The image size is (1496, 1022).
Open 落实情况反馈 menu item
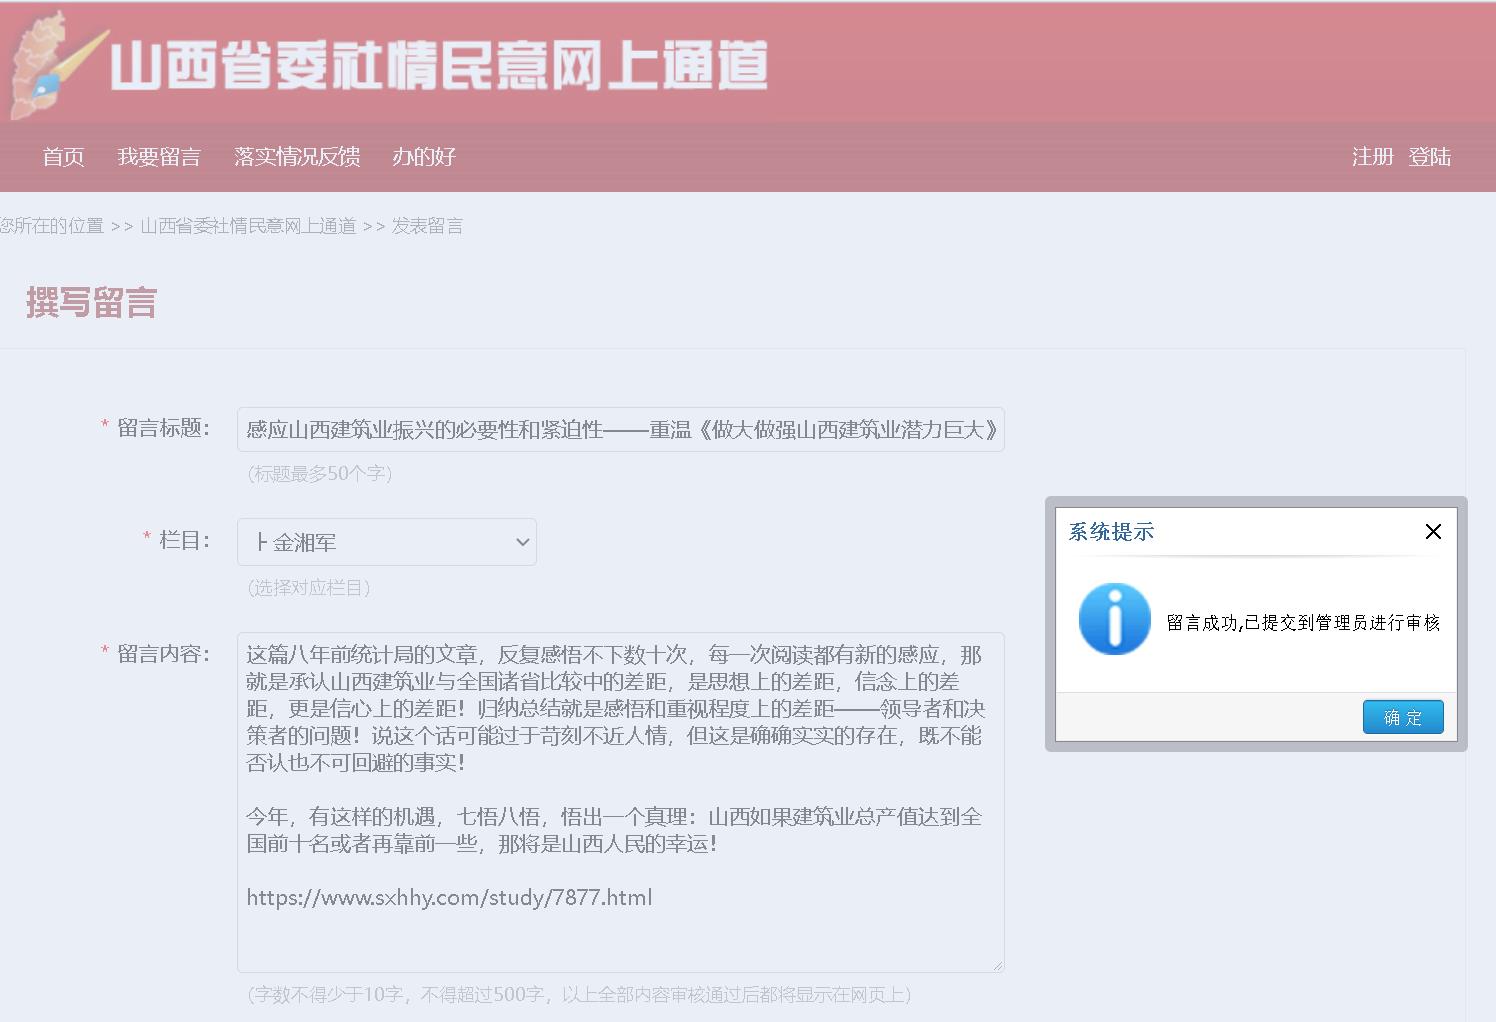[x=297, y=157]
